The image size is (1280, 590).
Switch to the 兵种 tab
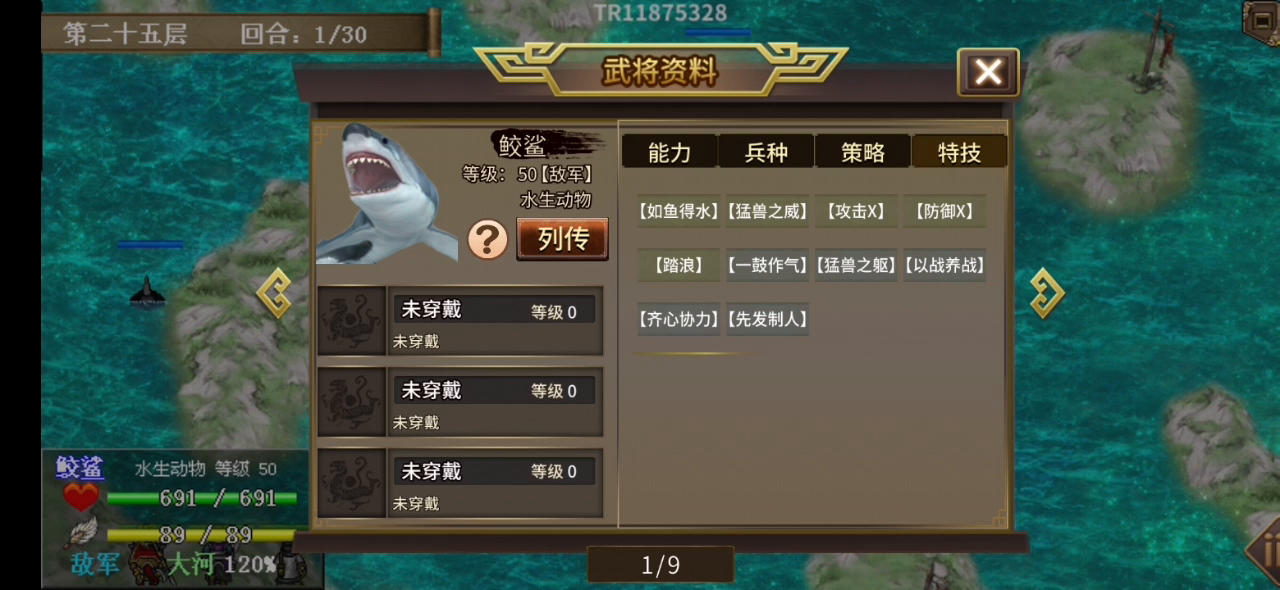point(766,152)
